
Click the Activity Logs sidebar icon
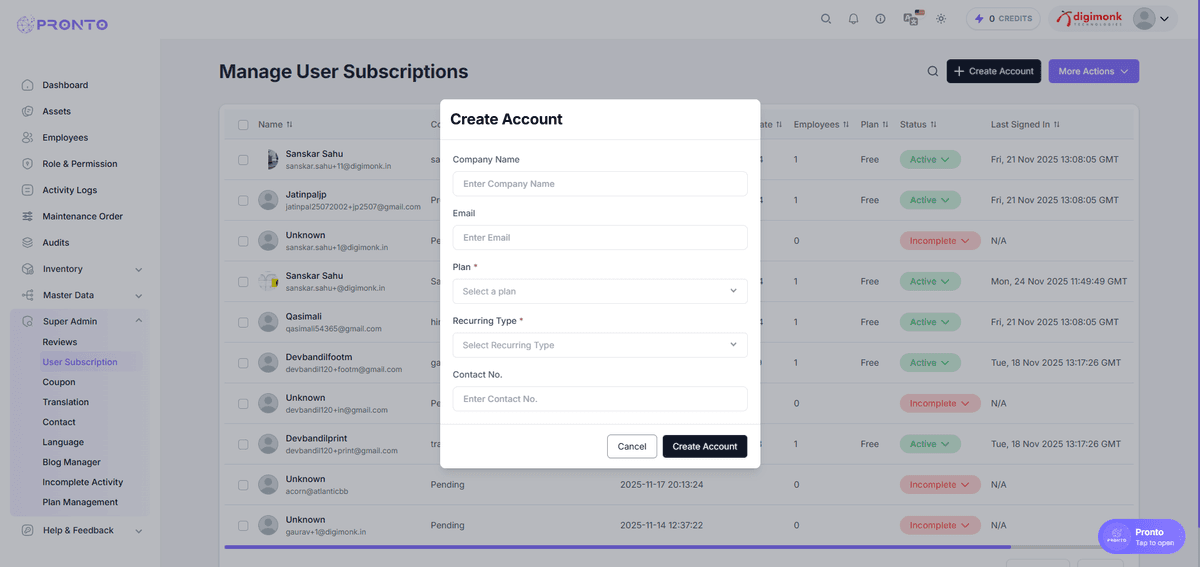pos(28,190)
